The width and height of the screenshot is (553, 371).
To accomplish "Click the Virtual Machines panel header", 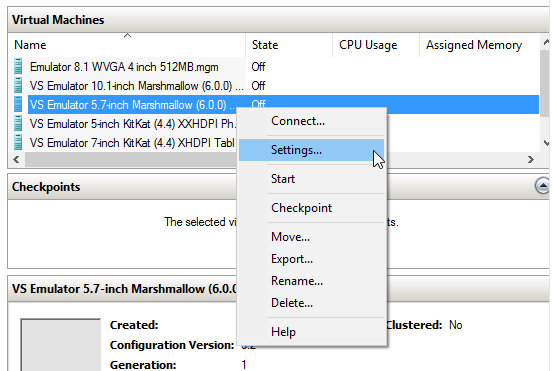I will (x=278, y=20).
